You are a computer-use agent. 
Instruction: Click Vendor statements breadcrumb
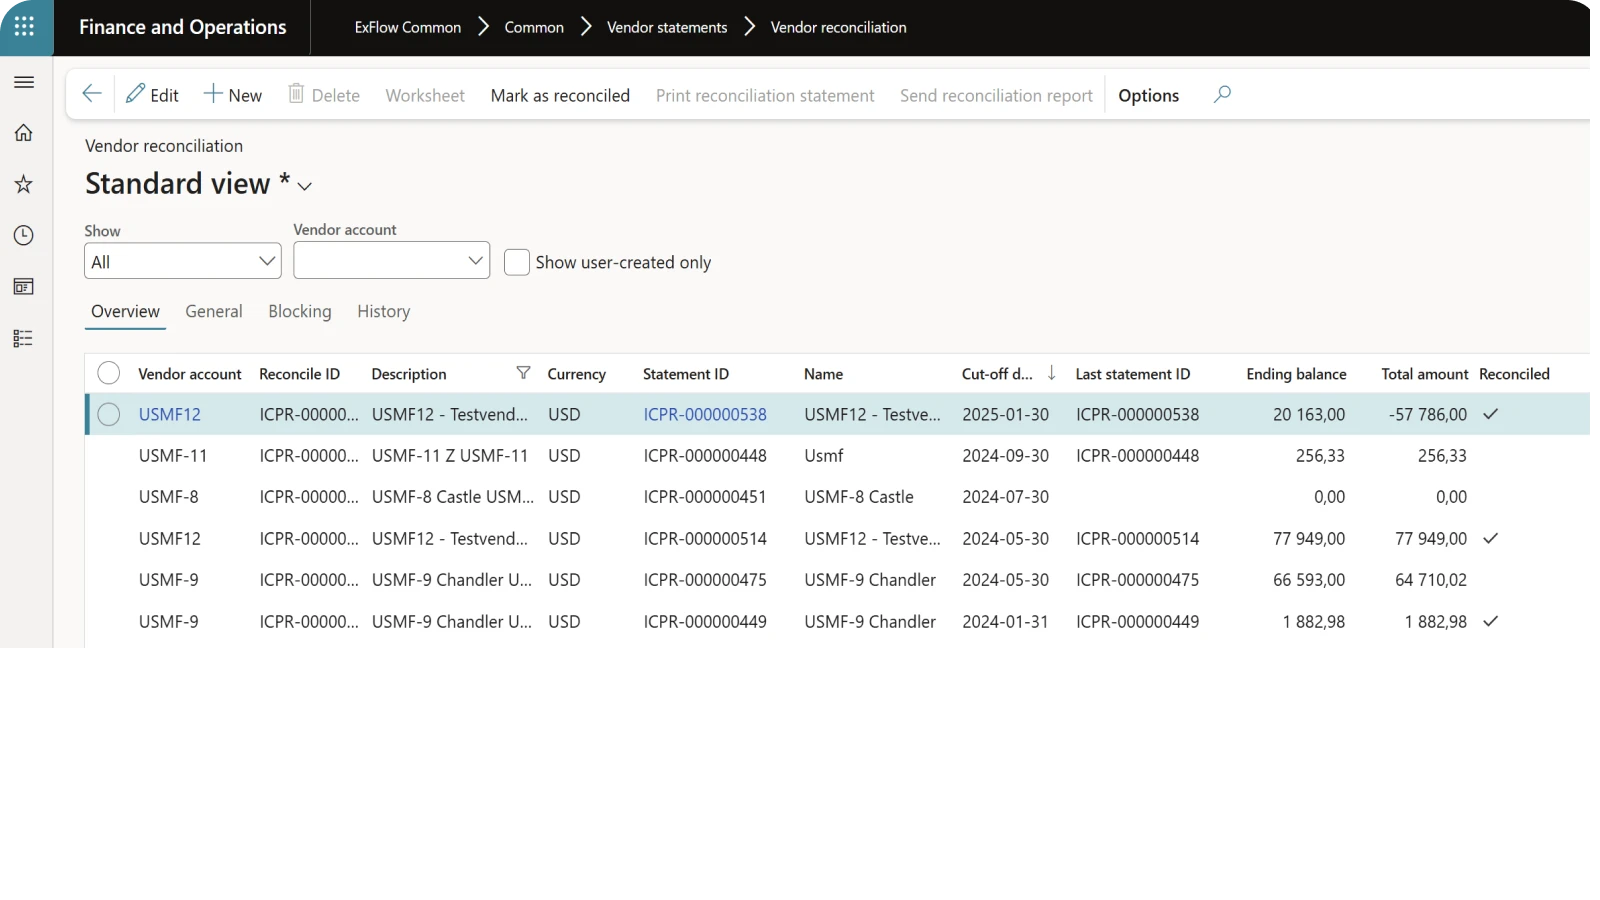click(x=667, y=27)
